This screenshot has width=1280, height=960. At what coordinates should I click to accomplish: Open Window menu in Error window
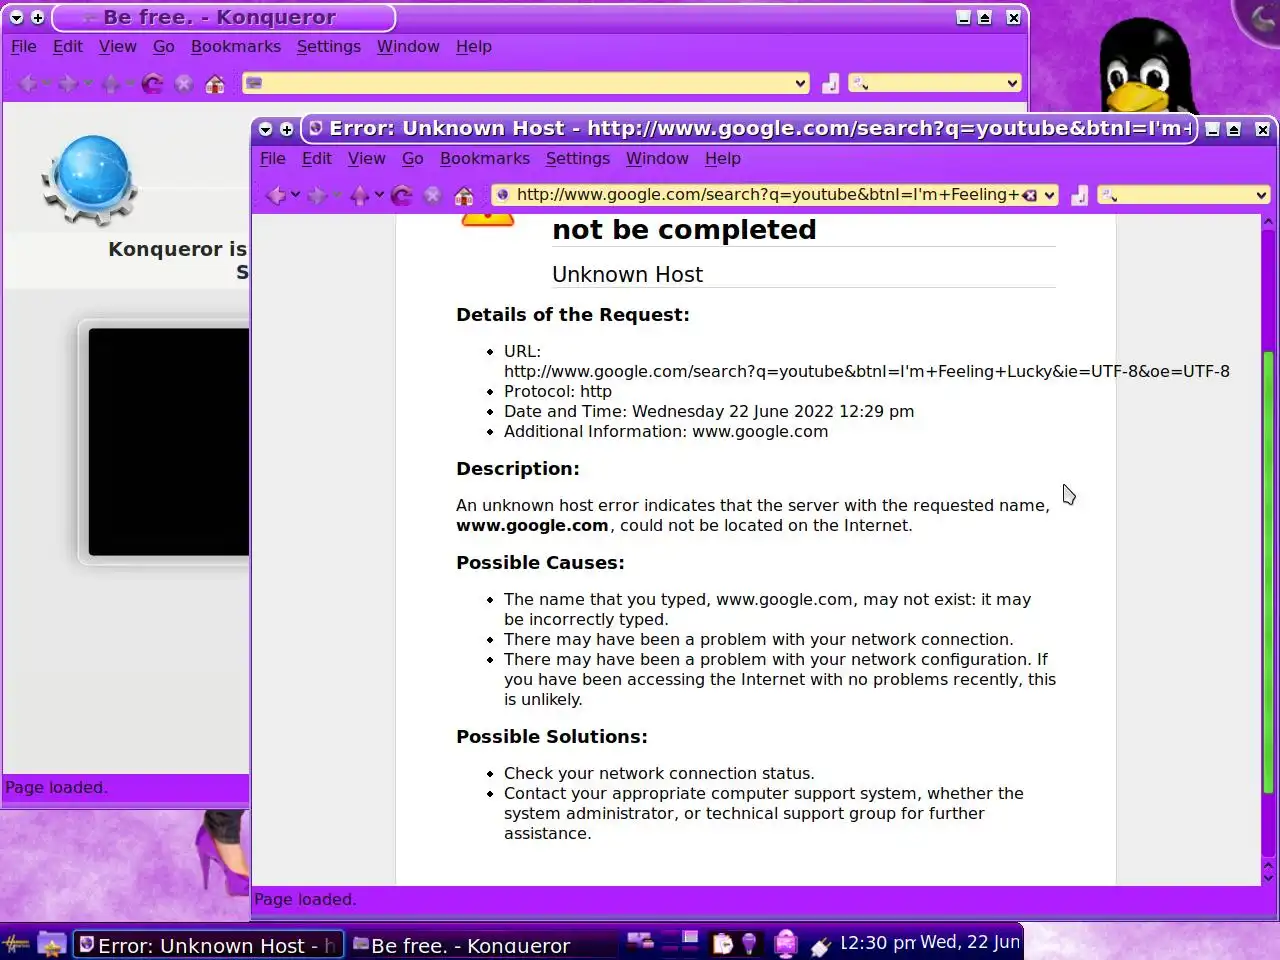click(657, 158)
